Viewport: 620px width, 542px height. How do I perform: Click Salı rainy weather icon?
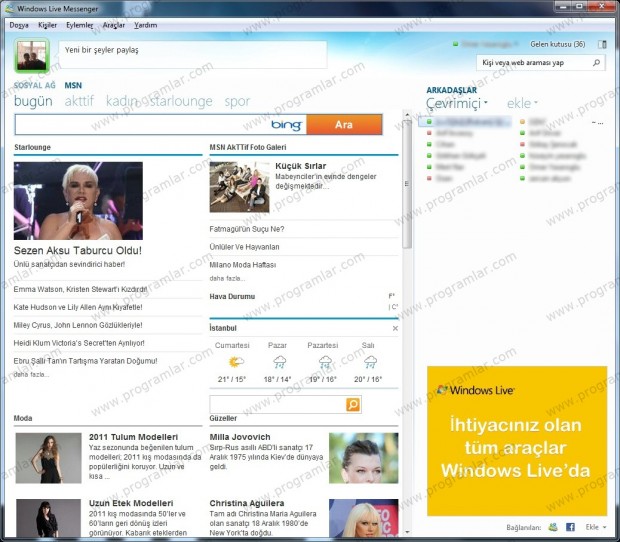[370, 362]
